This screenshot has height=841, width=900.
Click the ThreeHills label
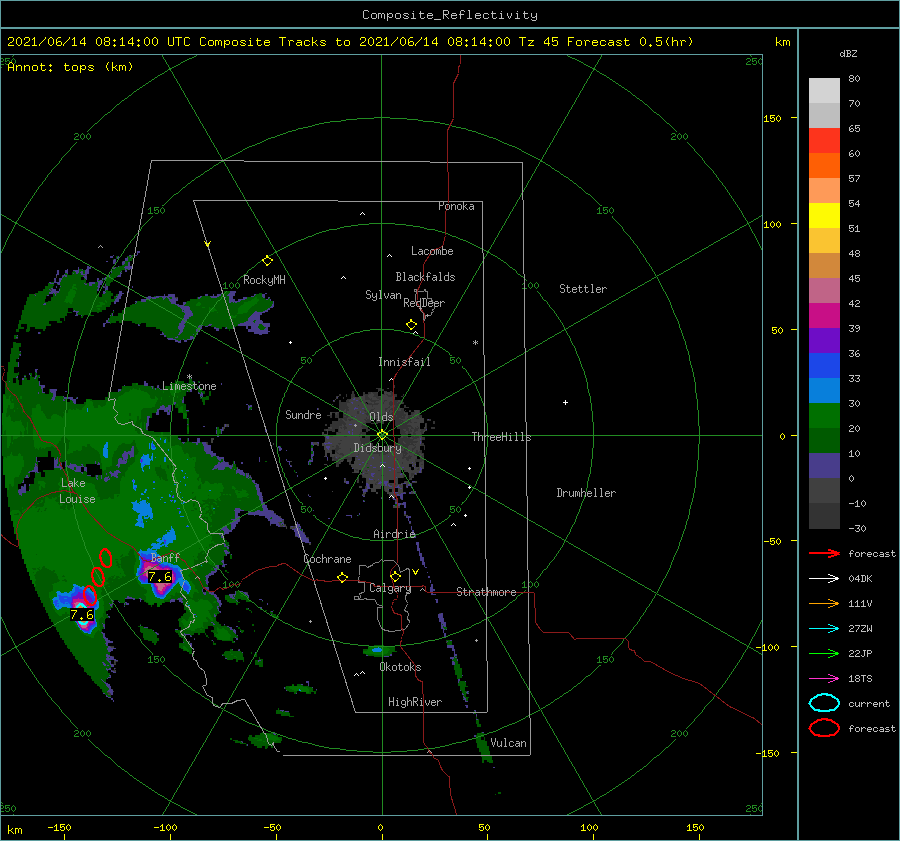(501, 437)
